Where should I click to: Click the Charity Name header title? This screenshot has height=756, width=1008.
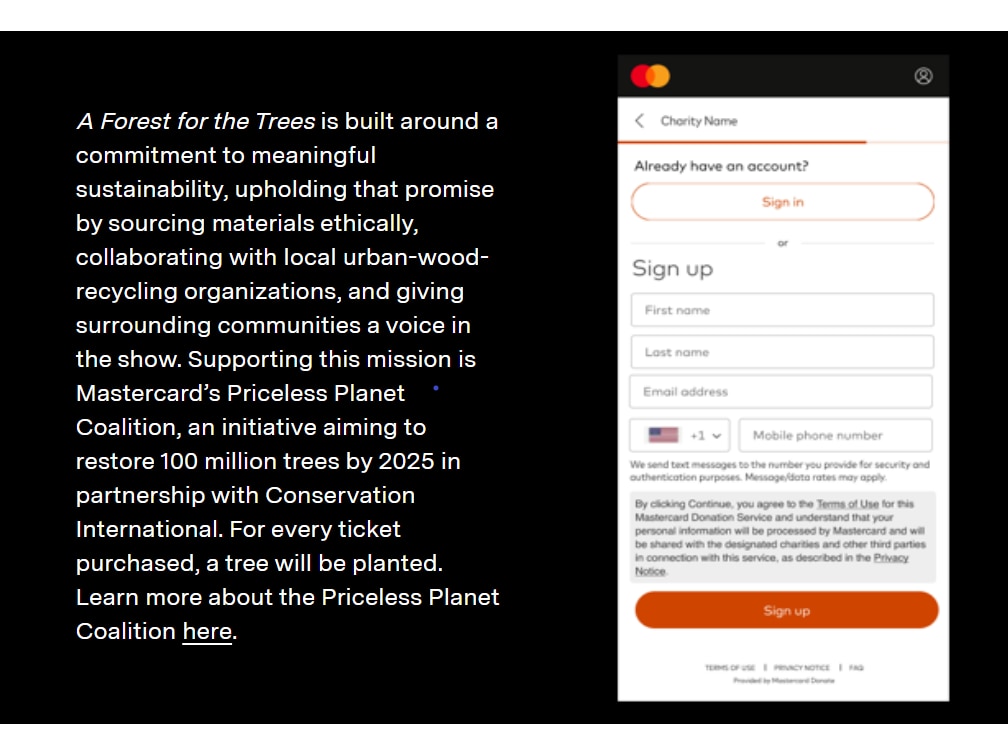point(699,121)
